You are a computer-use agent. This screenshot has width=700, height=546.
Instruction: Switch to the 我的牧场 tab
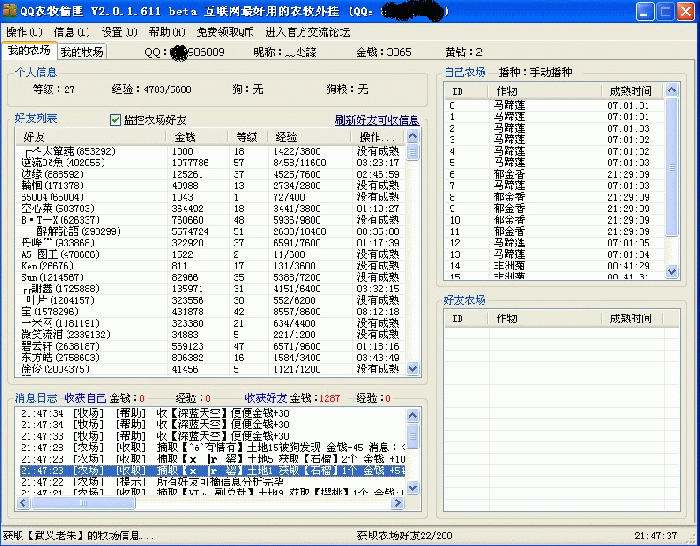click(81, 51)
